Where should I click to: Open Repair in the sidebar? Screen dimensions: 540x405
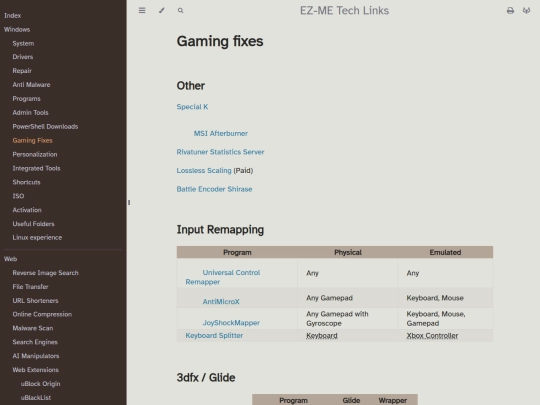pos(22,71)
